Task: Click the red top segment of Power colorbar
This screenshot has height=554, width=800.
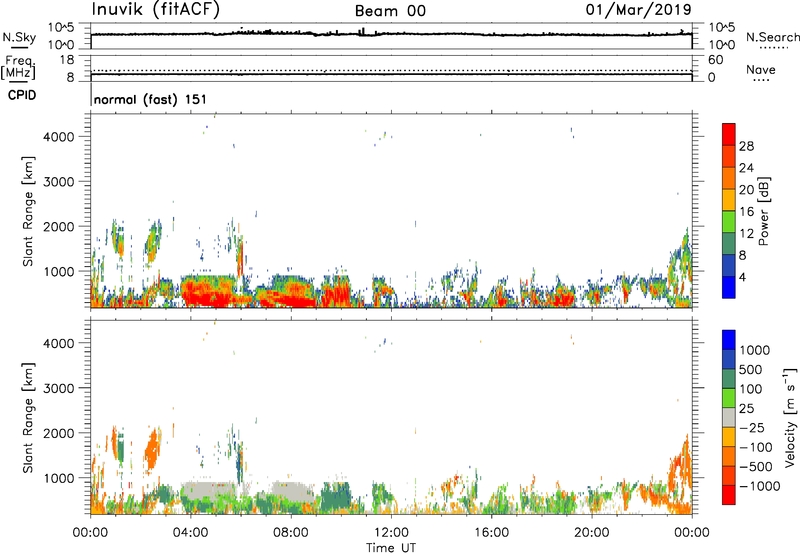Action: point(729,134)
